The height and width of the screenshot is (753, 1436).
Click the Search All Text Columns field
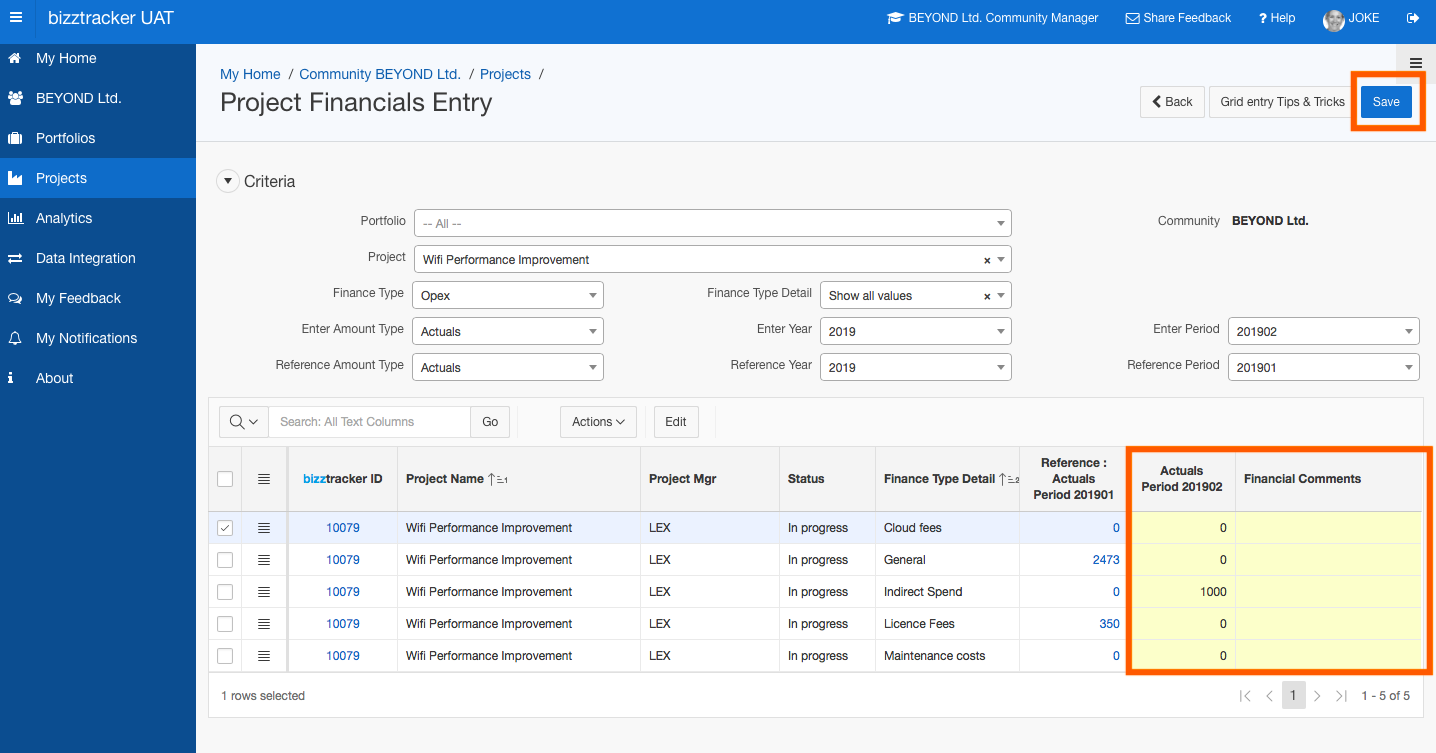coord(369,422)
